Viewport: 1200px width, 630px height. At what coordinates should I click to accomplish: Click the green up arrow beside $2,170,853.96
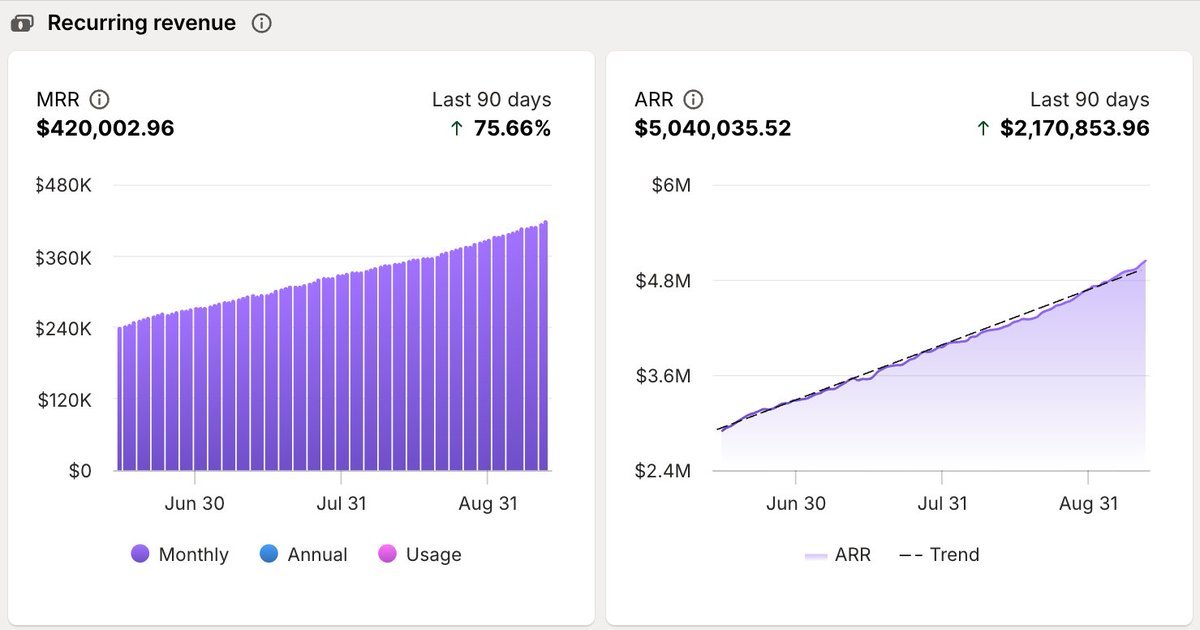click(x=982, y=128)
